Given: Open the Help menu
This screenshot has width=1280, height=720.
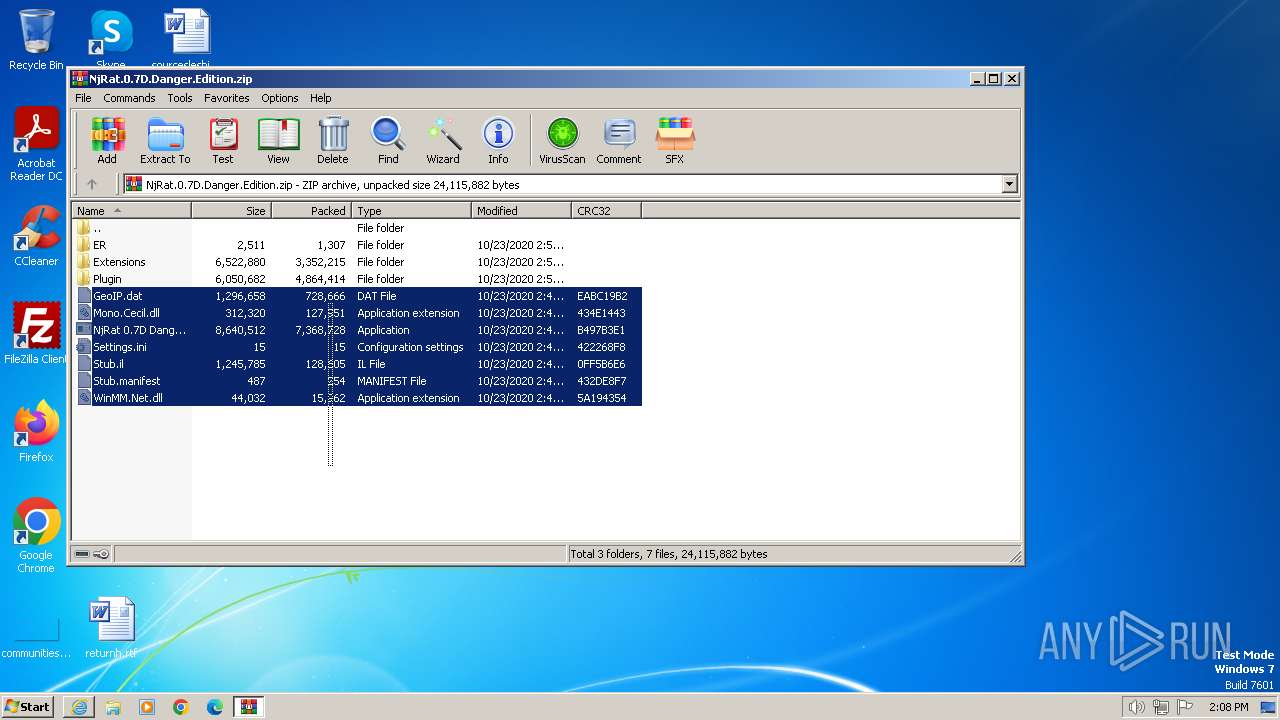Looking at the screenshot, I should pyautogui.click(x=320, y=98).
